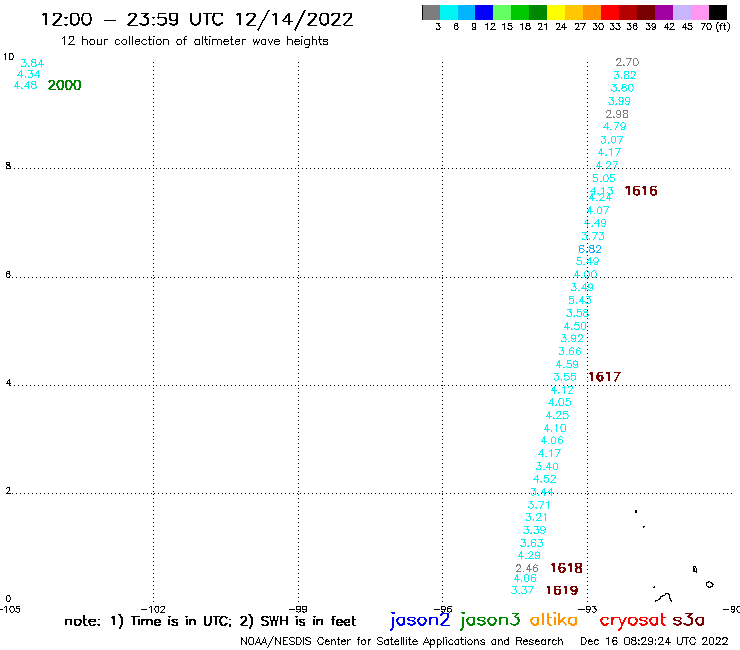The image size is (740, 650).
Task: Click the 's3a' satellite legend name
Action: [x=689, y=620]
